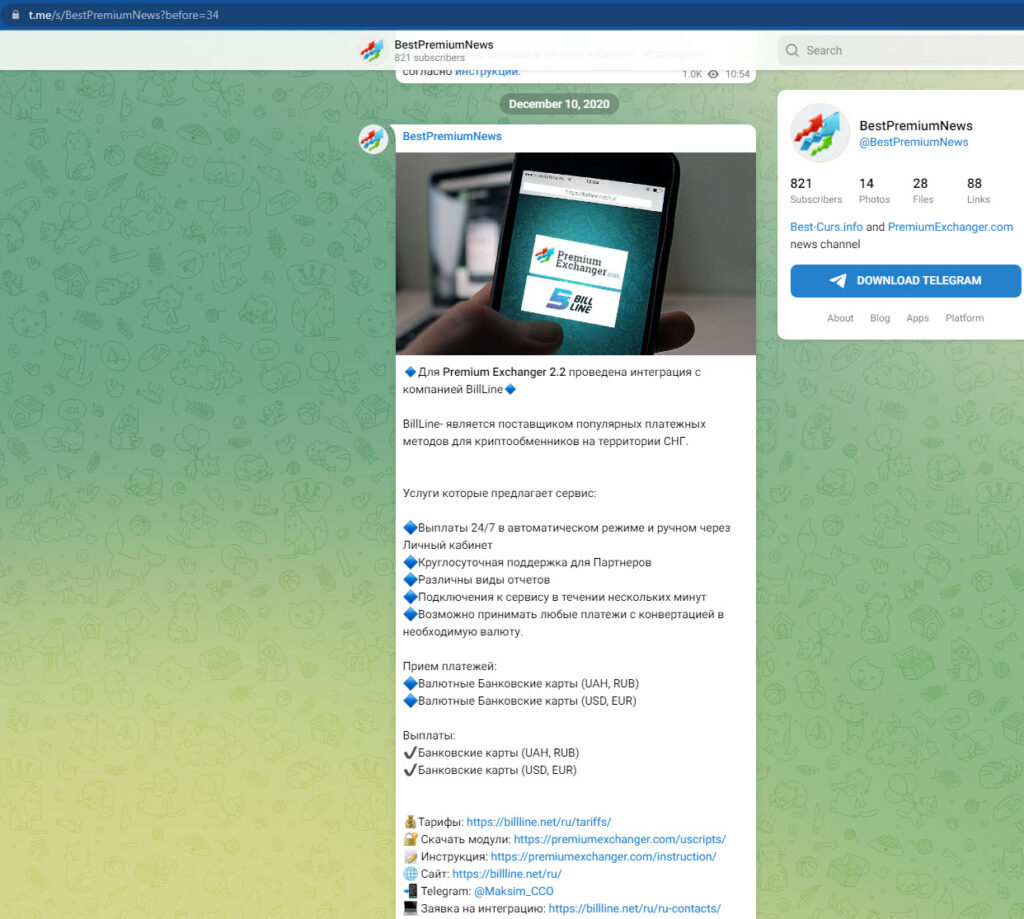This screenshot has height=919, width=1024.
Task: Open the PremiumExchanger.com link in sidebar
Action: click(x=950, y=227)
